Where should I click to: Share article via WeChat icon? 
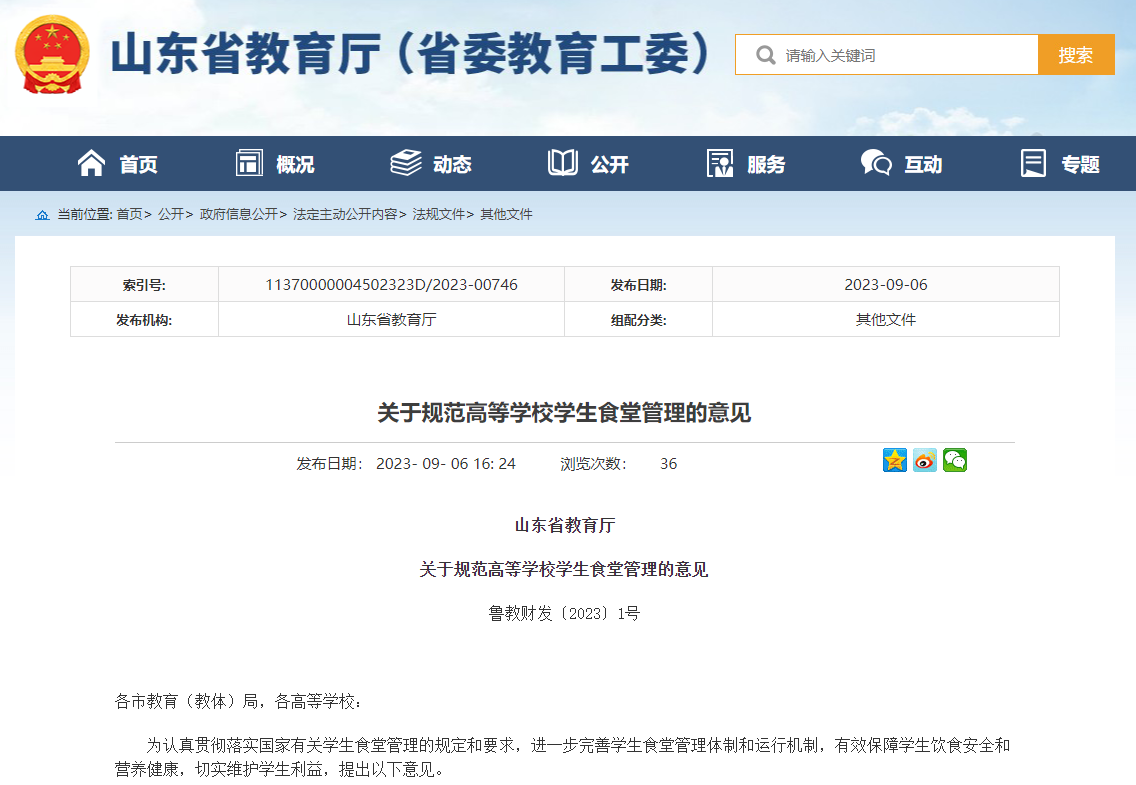click(955, 460)
